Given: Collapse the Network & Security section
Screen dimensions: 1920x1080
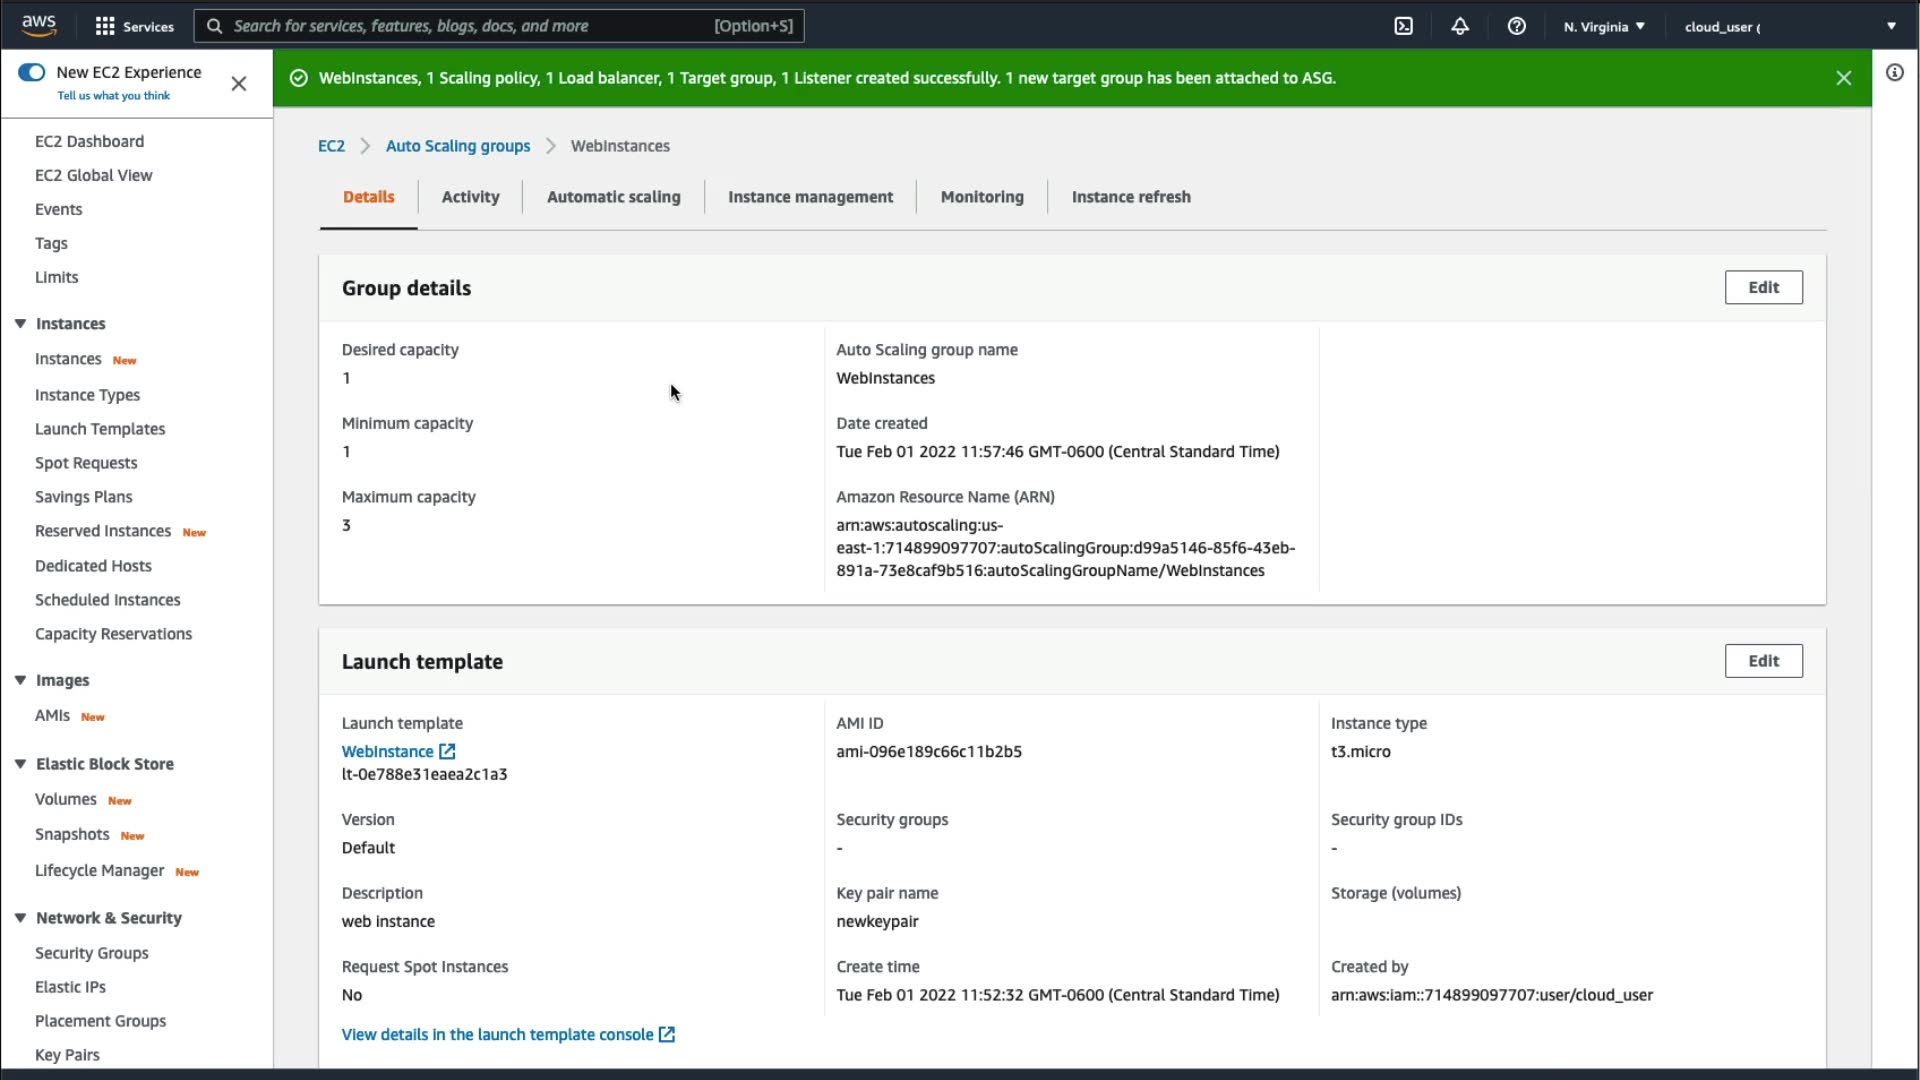Looking at the screenshot, I should point(20,917).
